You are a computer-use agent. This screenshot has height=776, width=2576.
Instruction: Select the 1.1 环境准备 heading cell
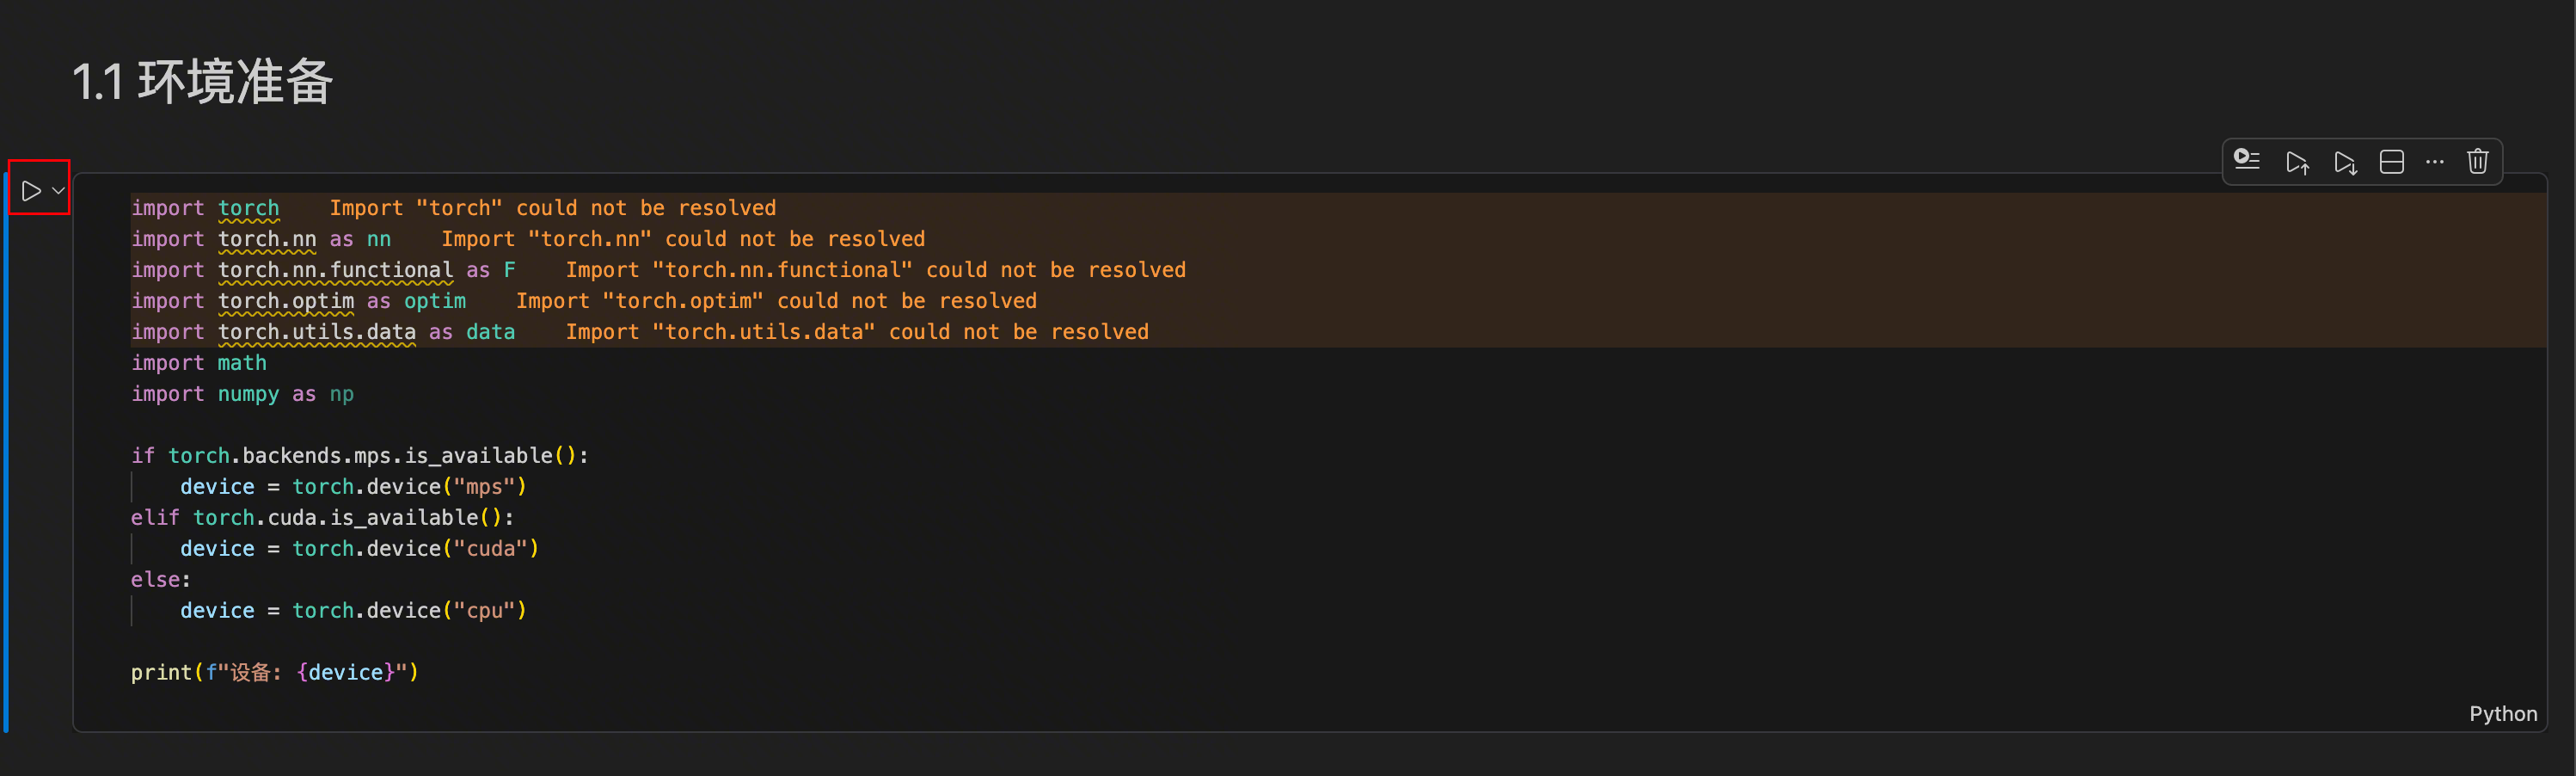202,81
